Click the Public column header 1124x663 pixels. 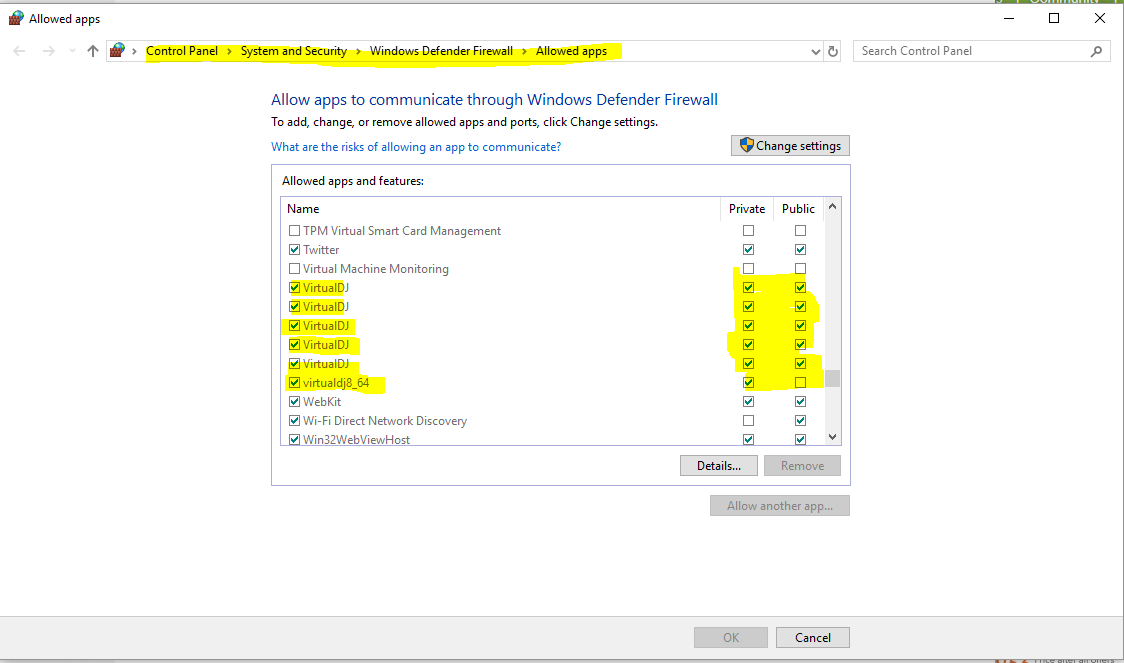coord(799,209)
